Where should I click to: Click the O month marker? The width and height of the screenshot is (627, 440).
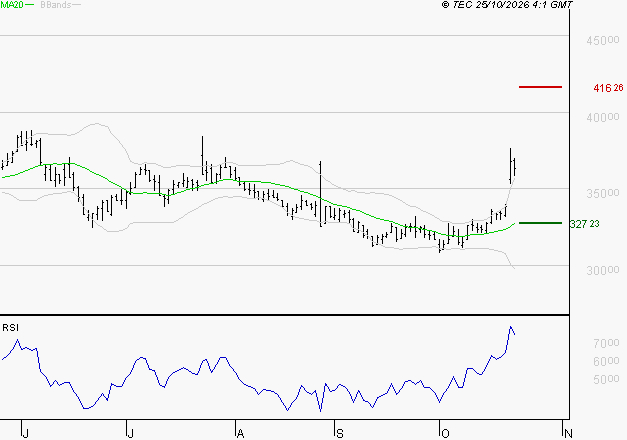[445, 434]
